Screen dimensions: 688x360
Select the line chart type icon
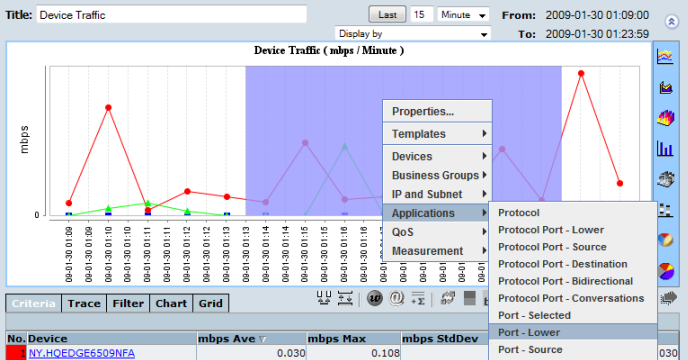[x=665, y=56]
